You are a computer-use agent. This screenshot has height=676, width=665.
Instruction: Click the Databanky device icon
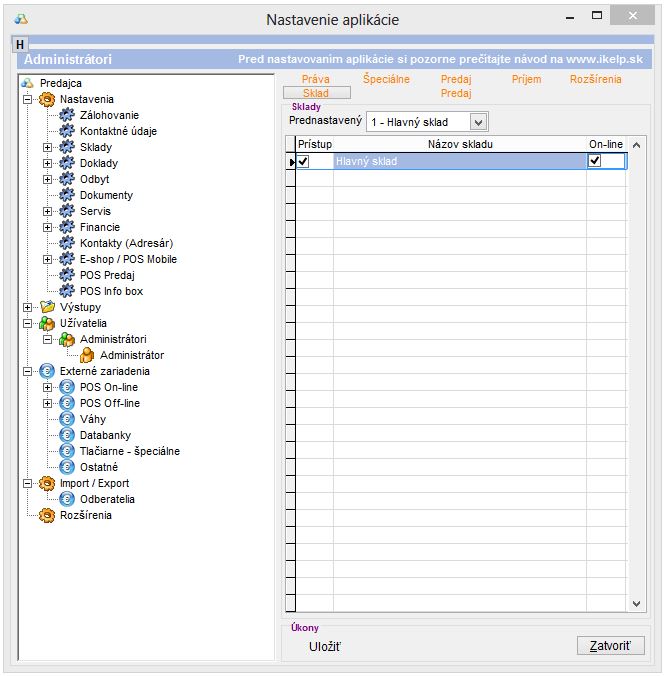pos(67,435)
